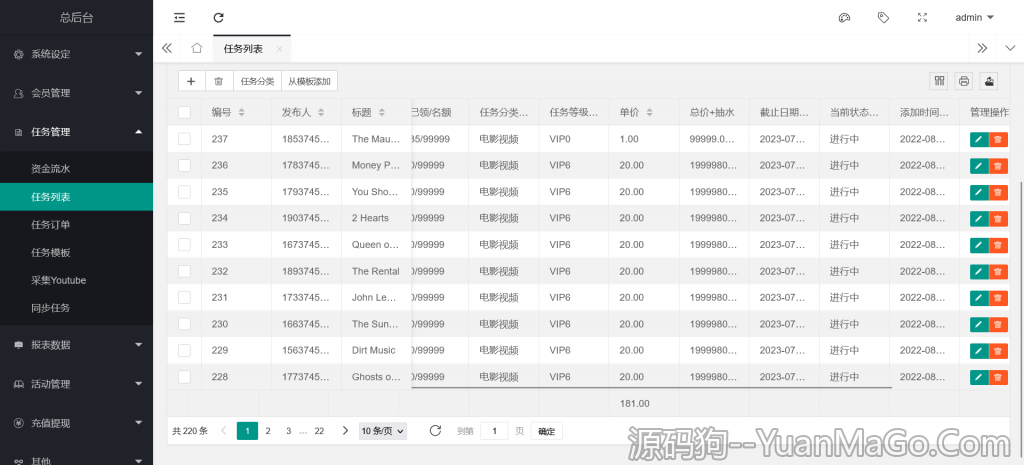Check the row for task 230
This screenshot has width=1024, height=465.
(184, 324)
